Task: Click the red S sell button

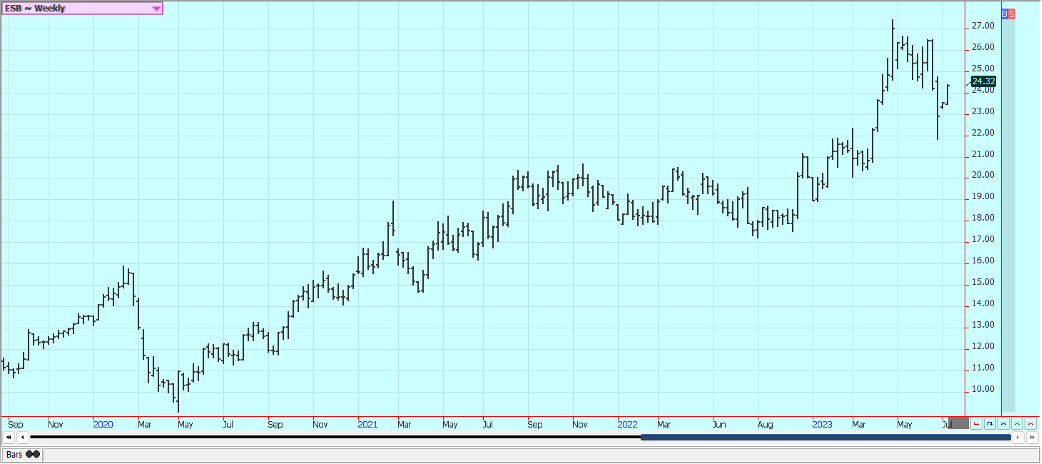Action: pos(1011,13)
